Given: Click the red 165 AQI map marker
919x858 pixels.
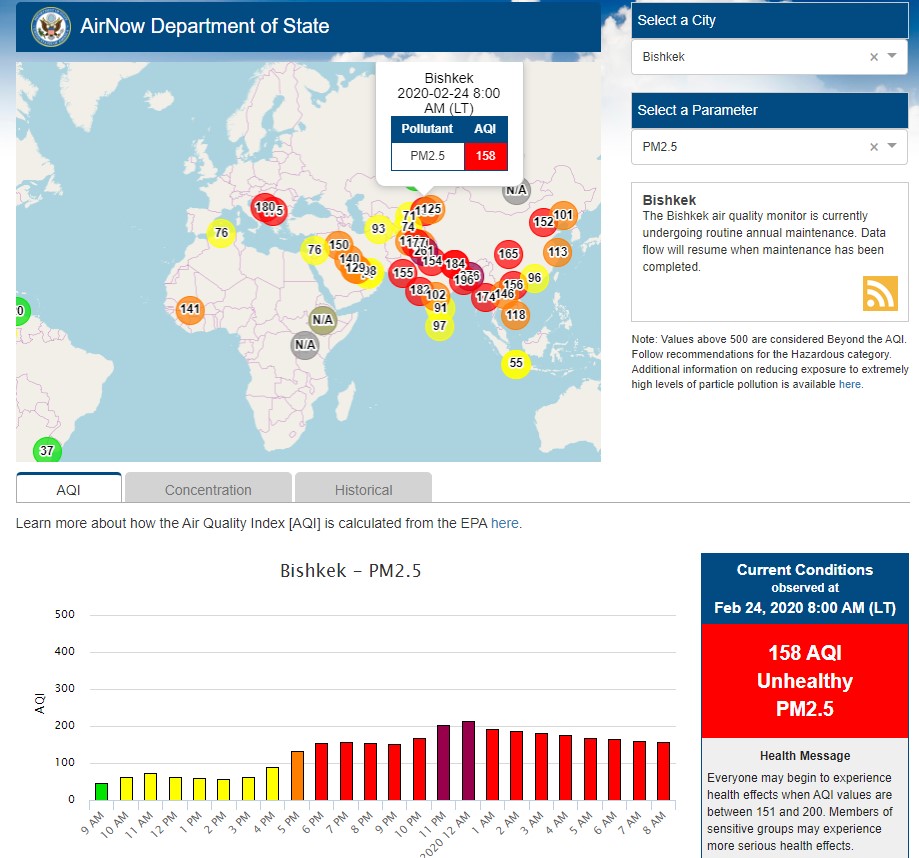Looking at the screenshot, I should (508, 254).
